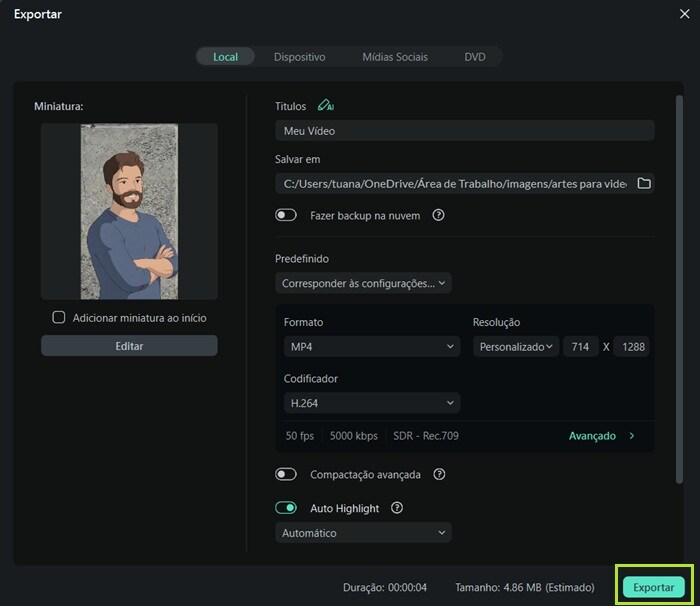Open the Codificador H.264 dropdown
The height and width of the screenshot is (606, 700).
click(x=372, y=403)
